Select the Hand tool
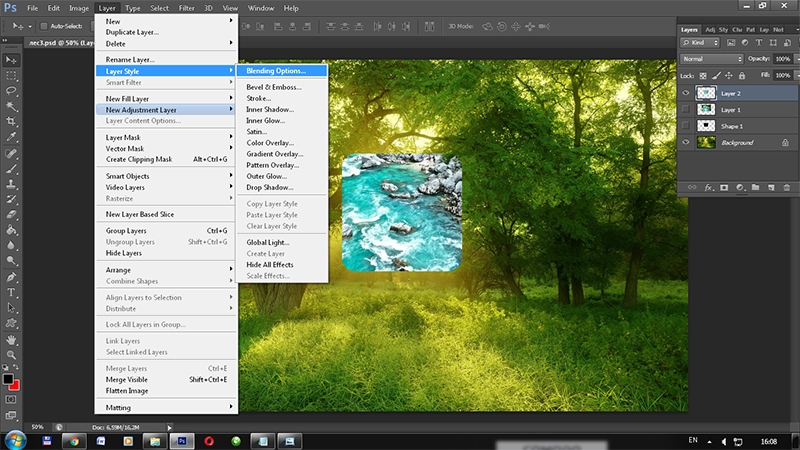Image resolution: width=800 pixels, height=450 pixels. (x=11, y=340)
